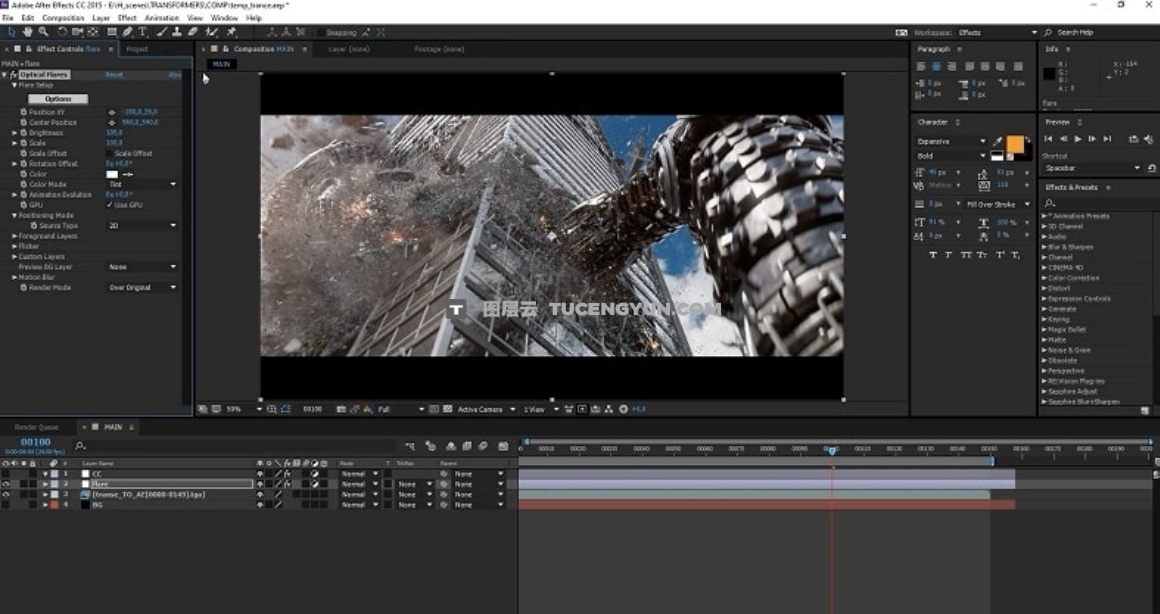The image size is (1160, 614).
Task: Enable the Snapping checkbox
Action: tap(320, 32)
